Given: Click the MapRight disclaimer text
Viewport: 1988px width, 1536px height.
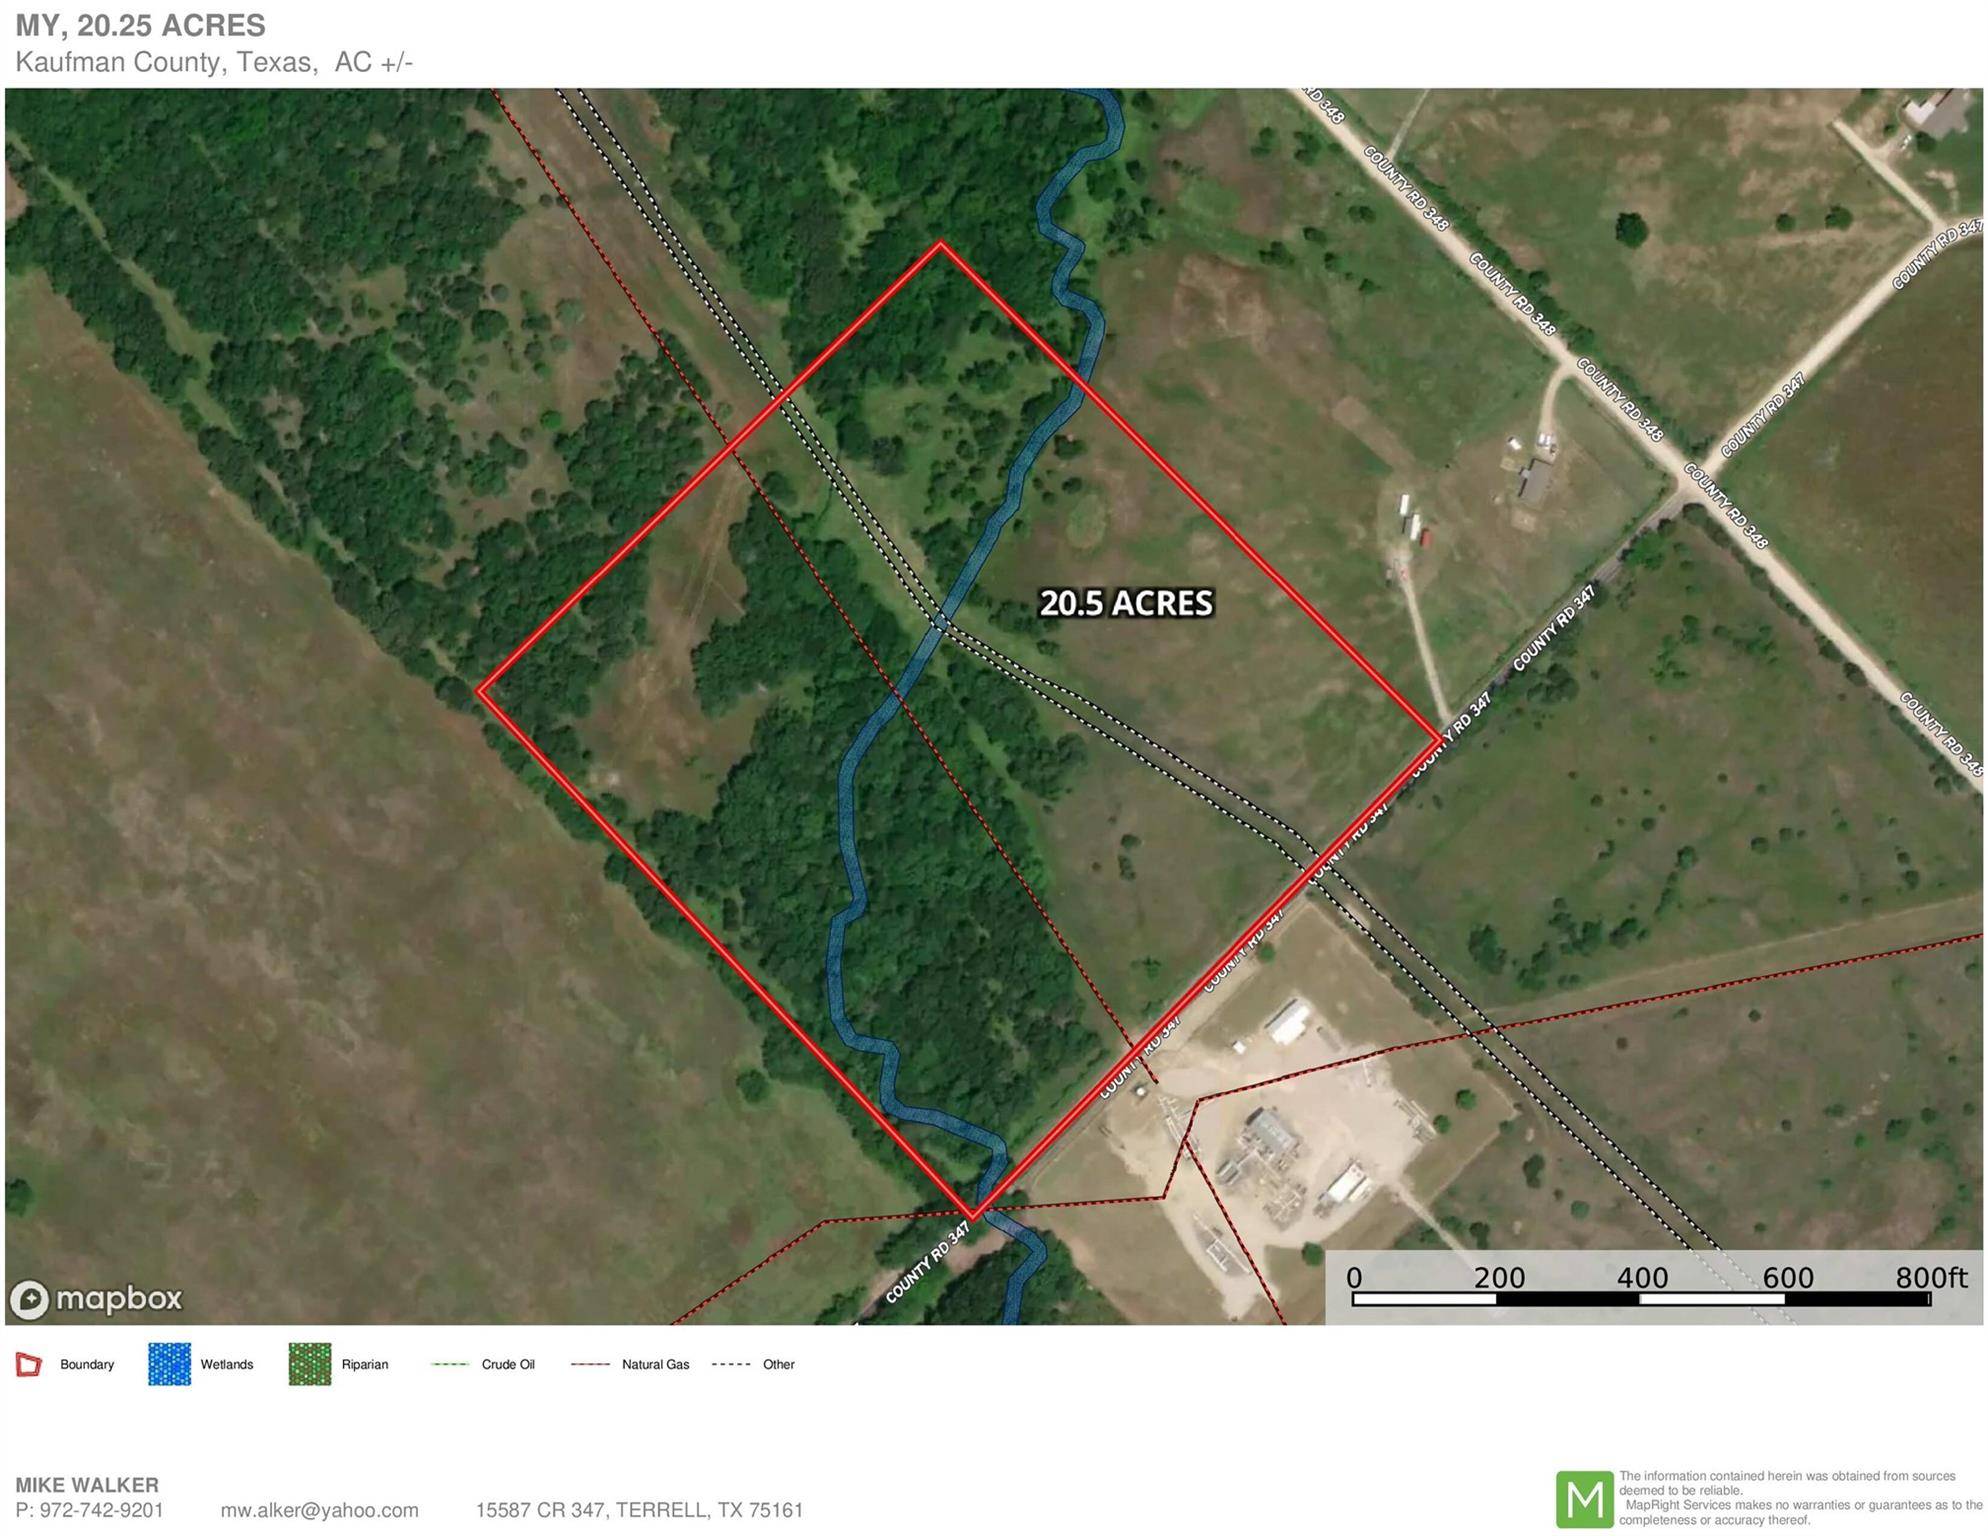Looking at the screenshot, I should (x=1800, y=1498).
